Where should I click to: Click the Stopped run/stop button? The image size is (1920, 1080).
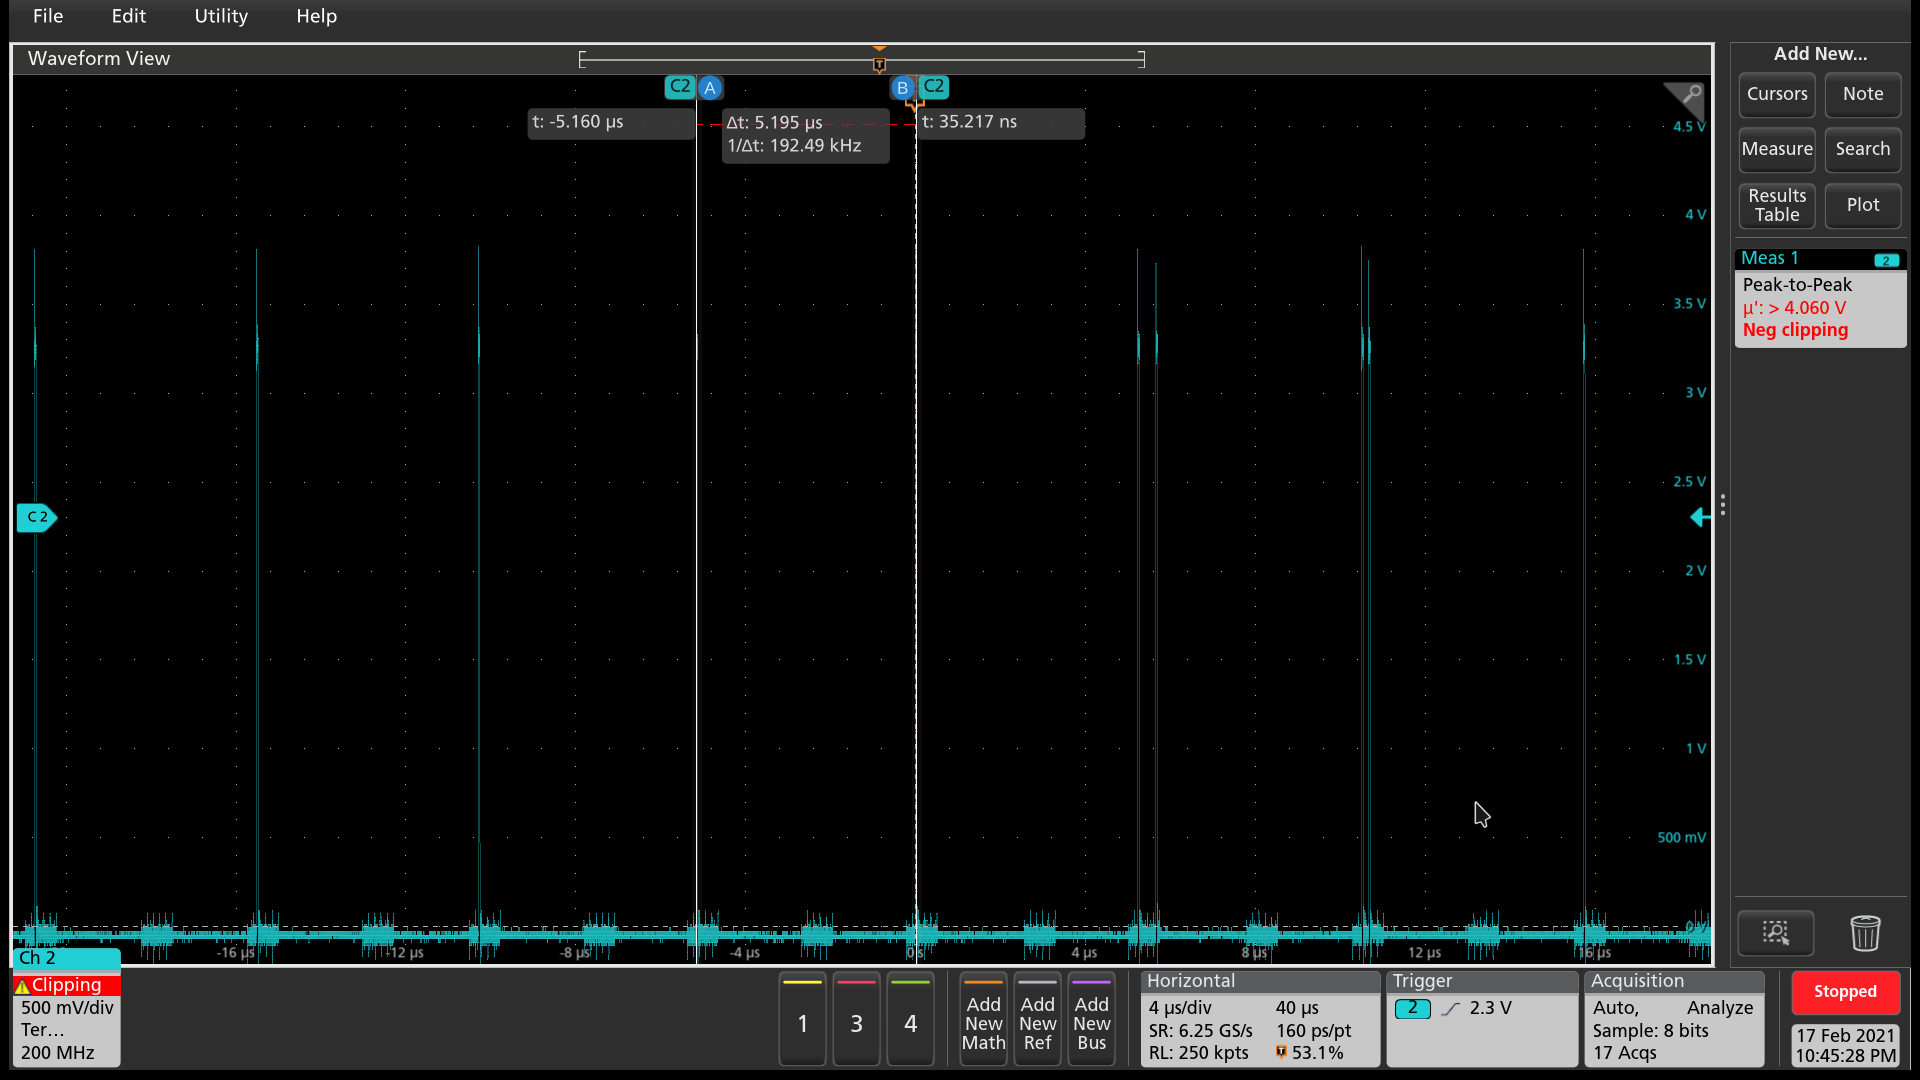click(x=1845, y=992)
